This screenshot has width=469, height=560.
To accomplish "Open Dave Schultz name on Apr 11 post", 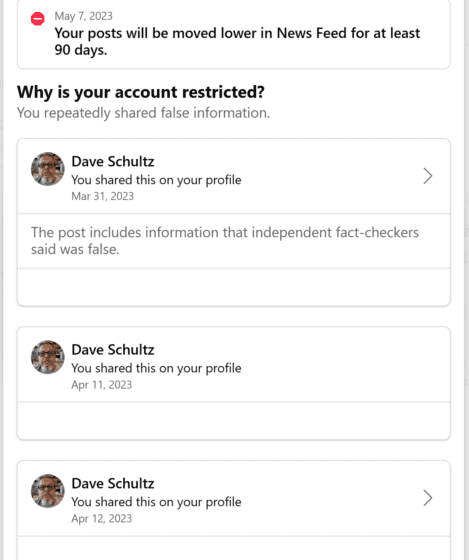I will (113, 350).
